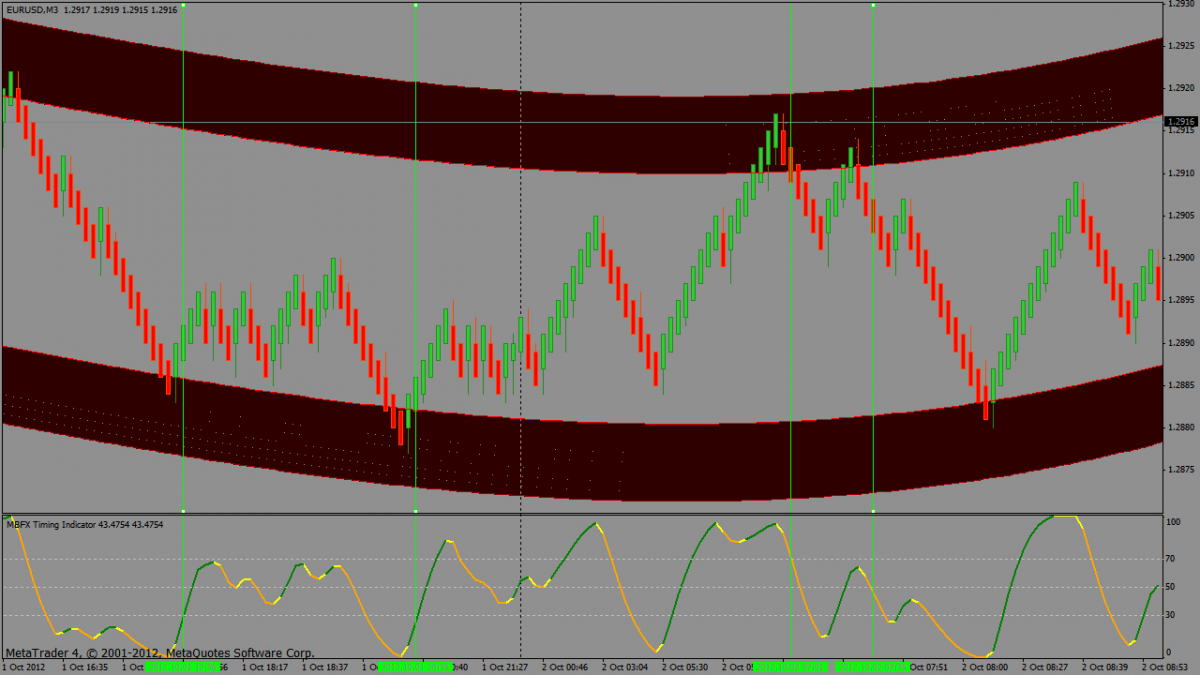Click the 2 Oct 08:27 time label
The image size is (1200, 675).
pos(1046,666)
